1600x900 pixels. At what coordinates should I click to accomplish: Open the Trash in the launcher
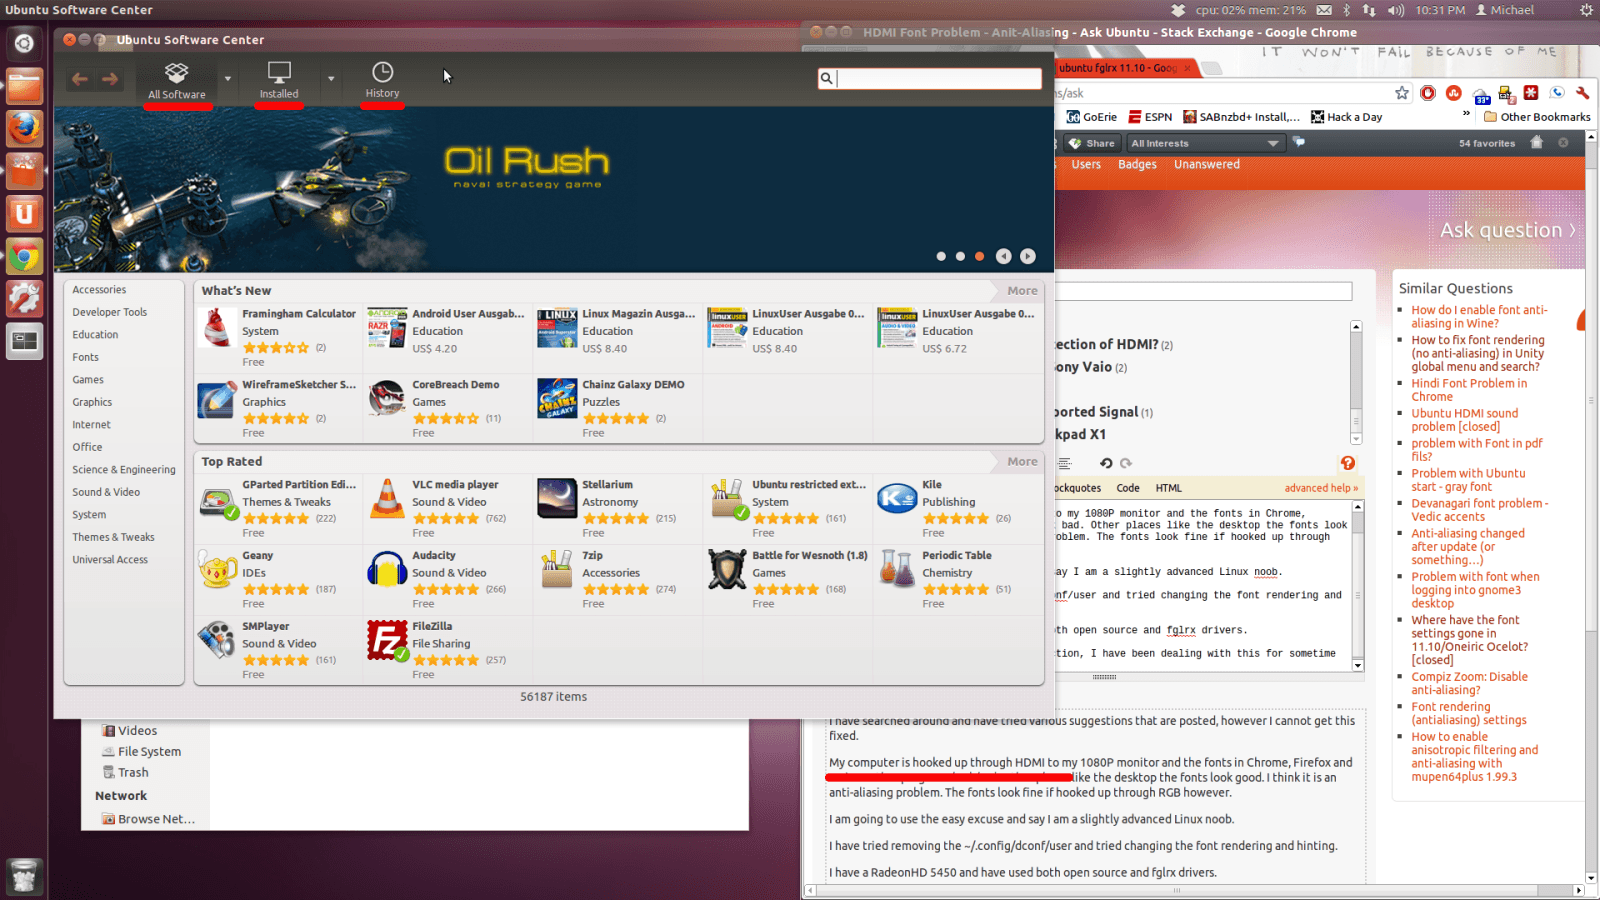(x=24, y=877)
